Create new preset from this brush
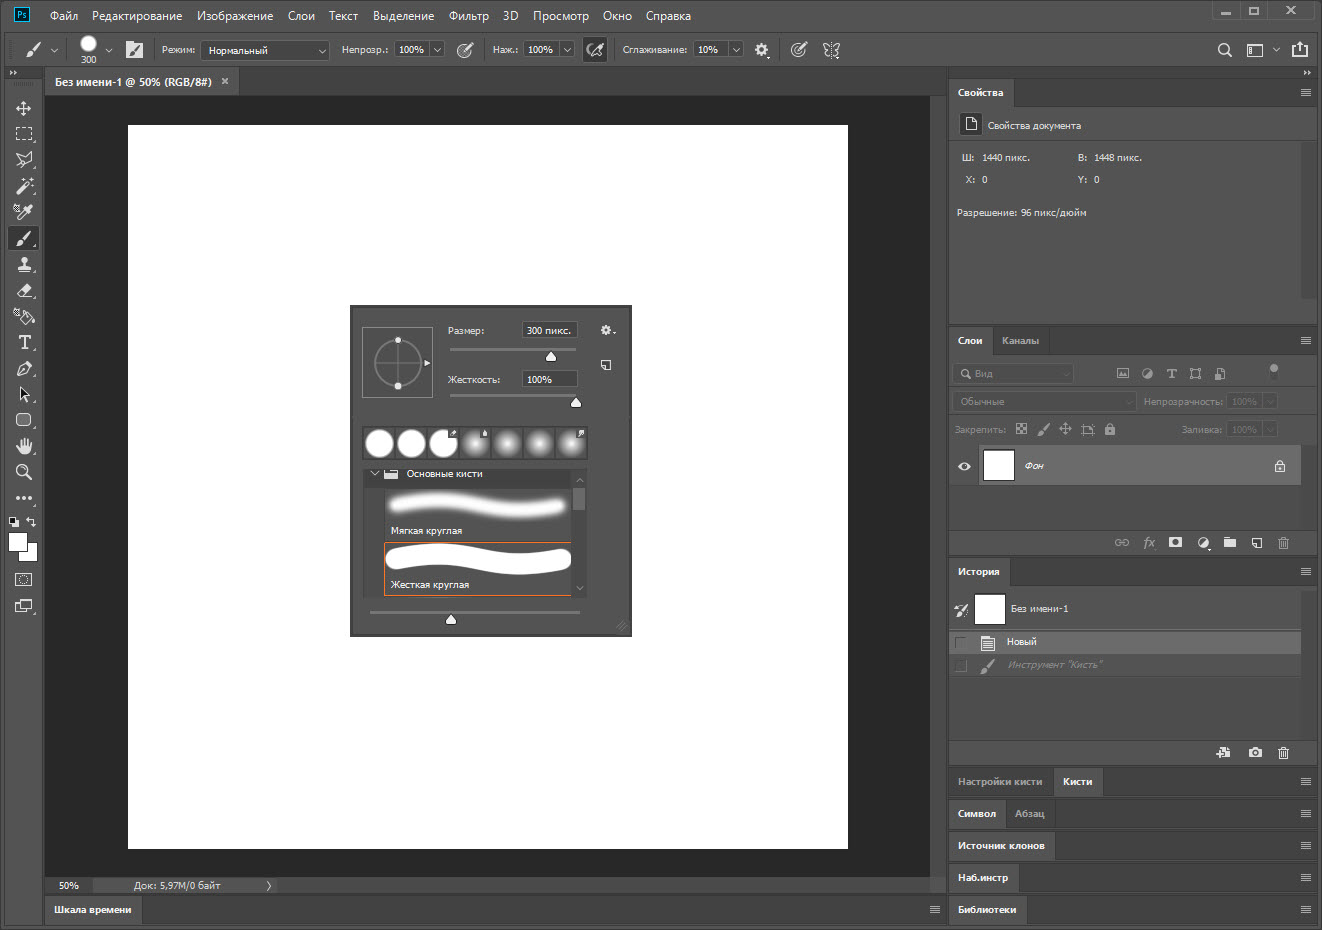 pos(606,365)
